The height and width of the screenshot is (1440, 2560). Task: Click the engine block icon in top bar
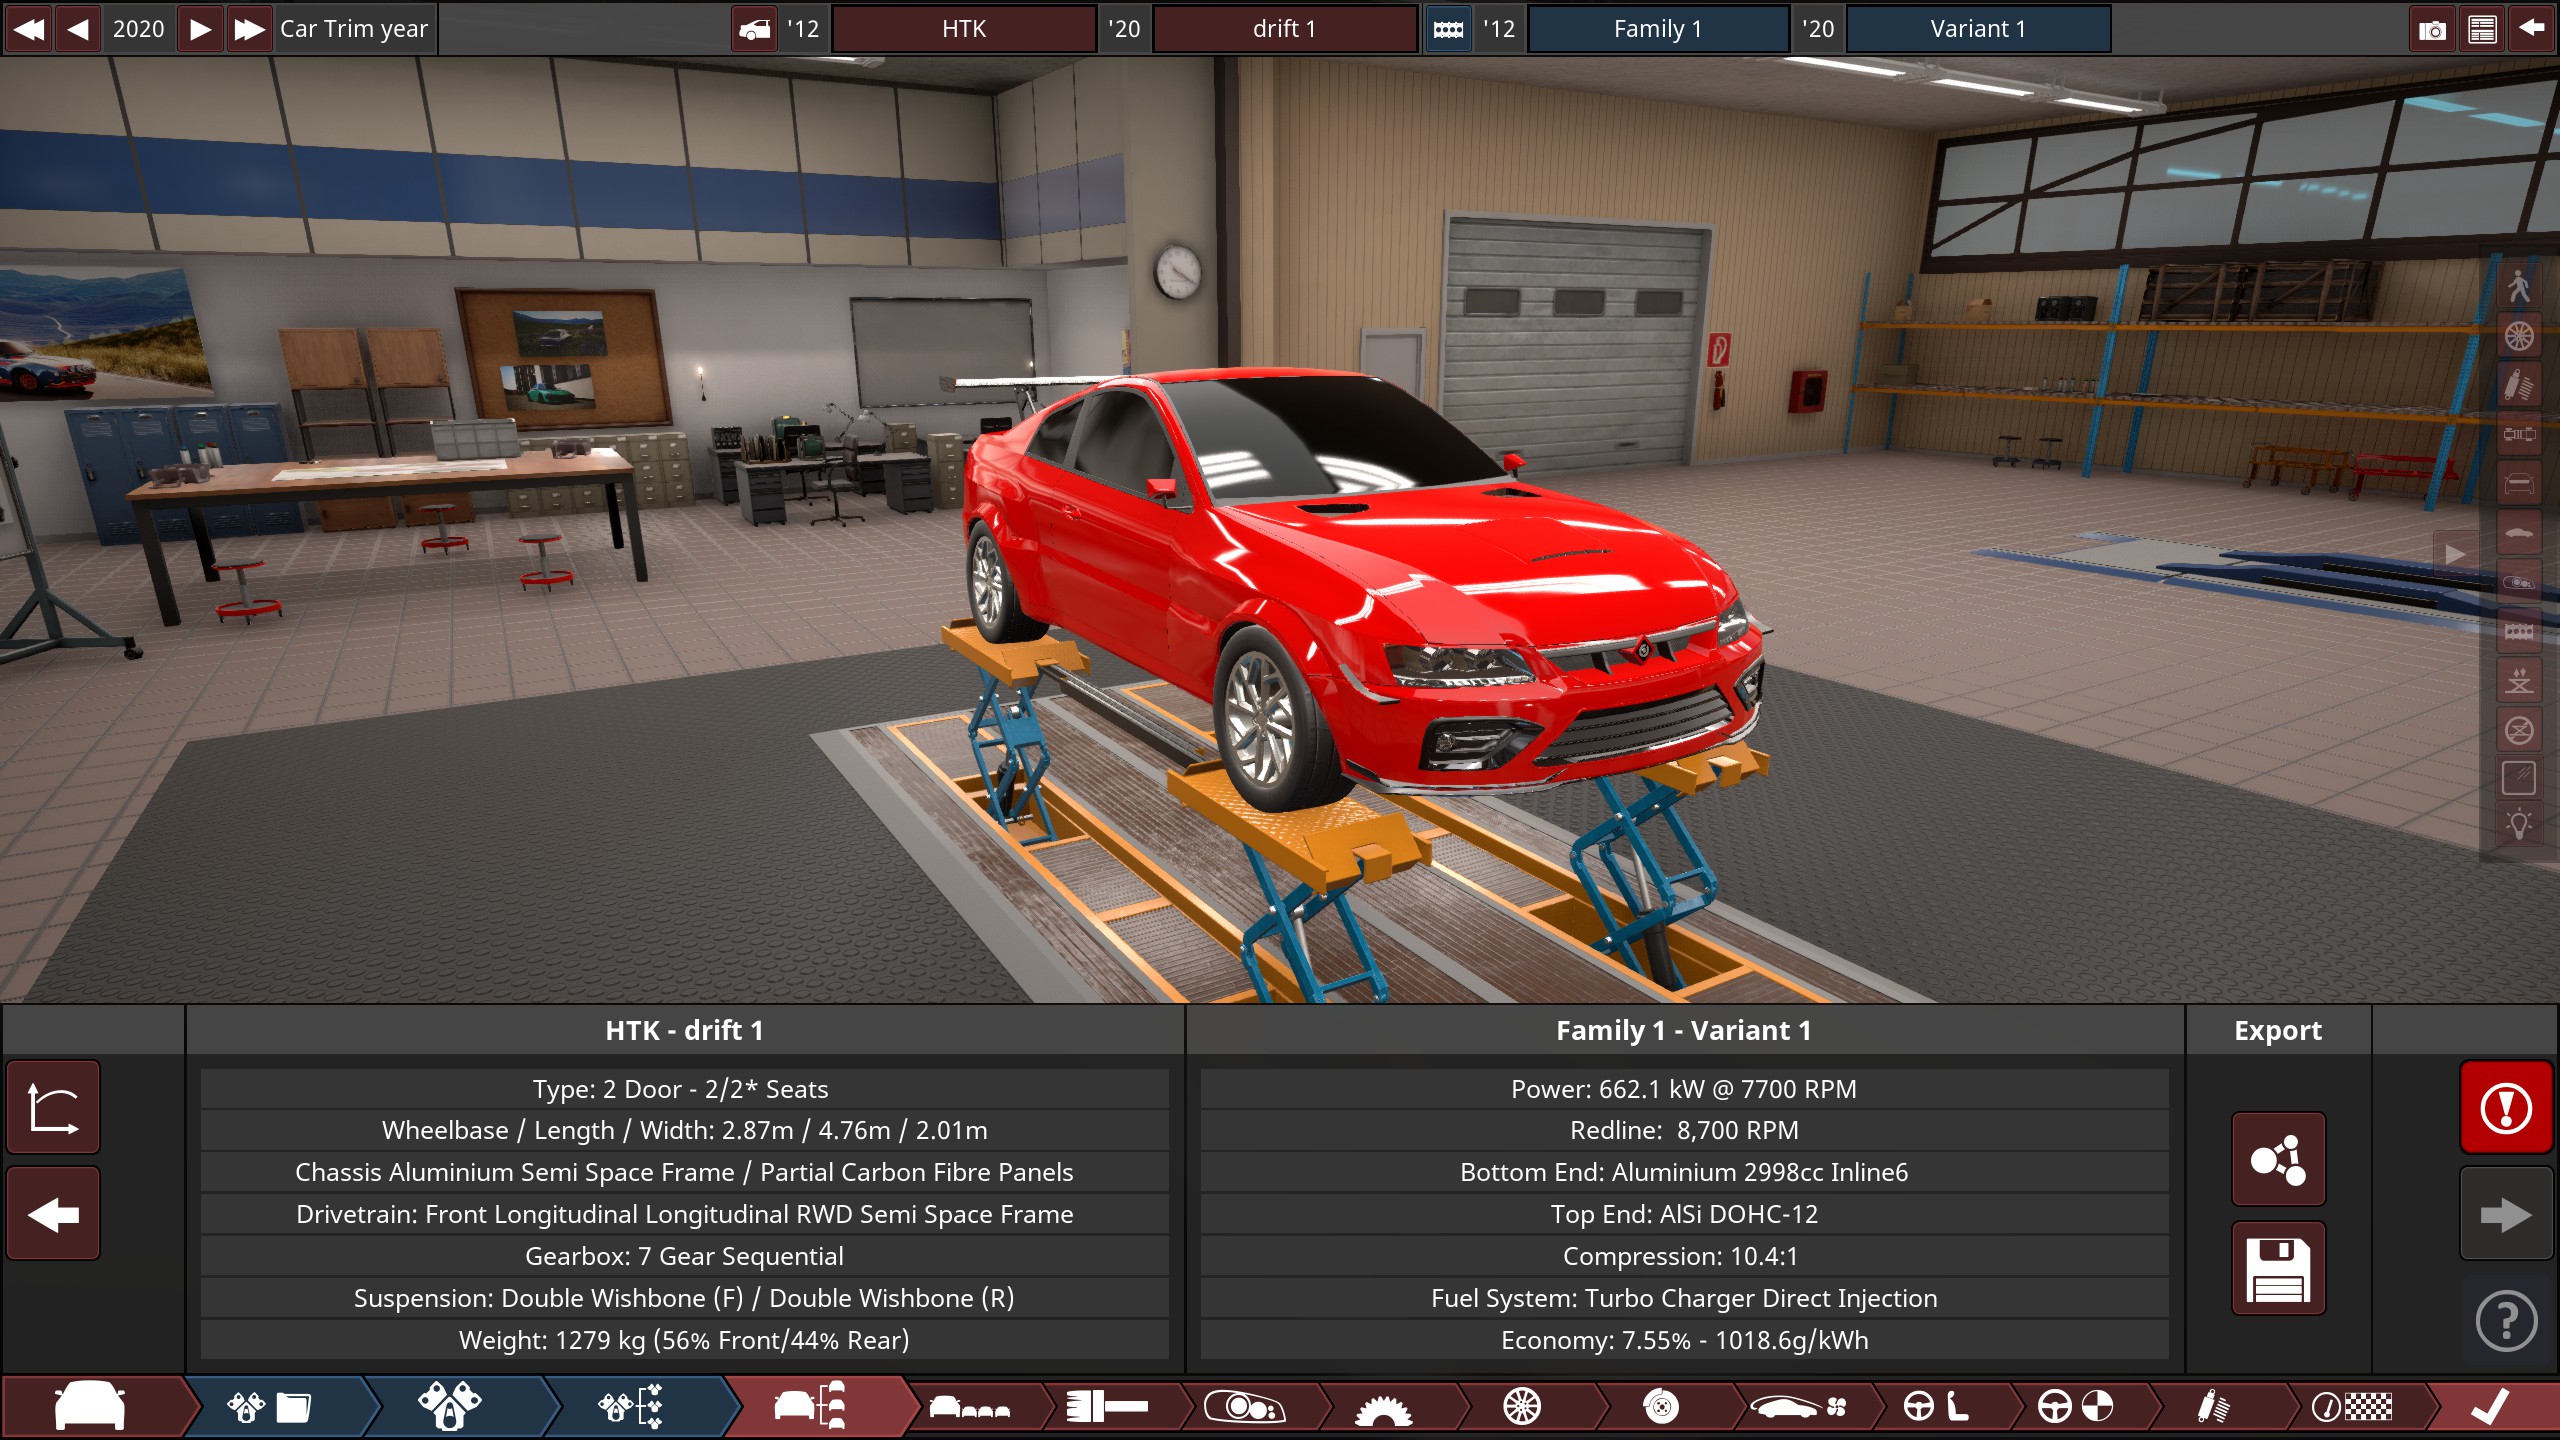[x=1448, y=29]
